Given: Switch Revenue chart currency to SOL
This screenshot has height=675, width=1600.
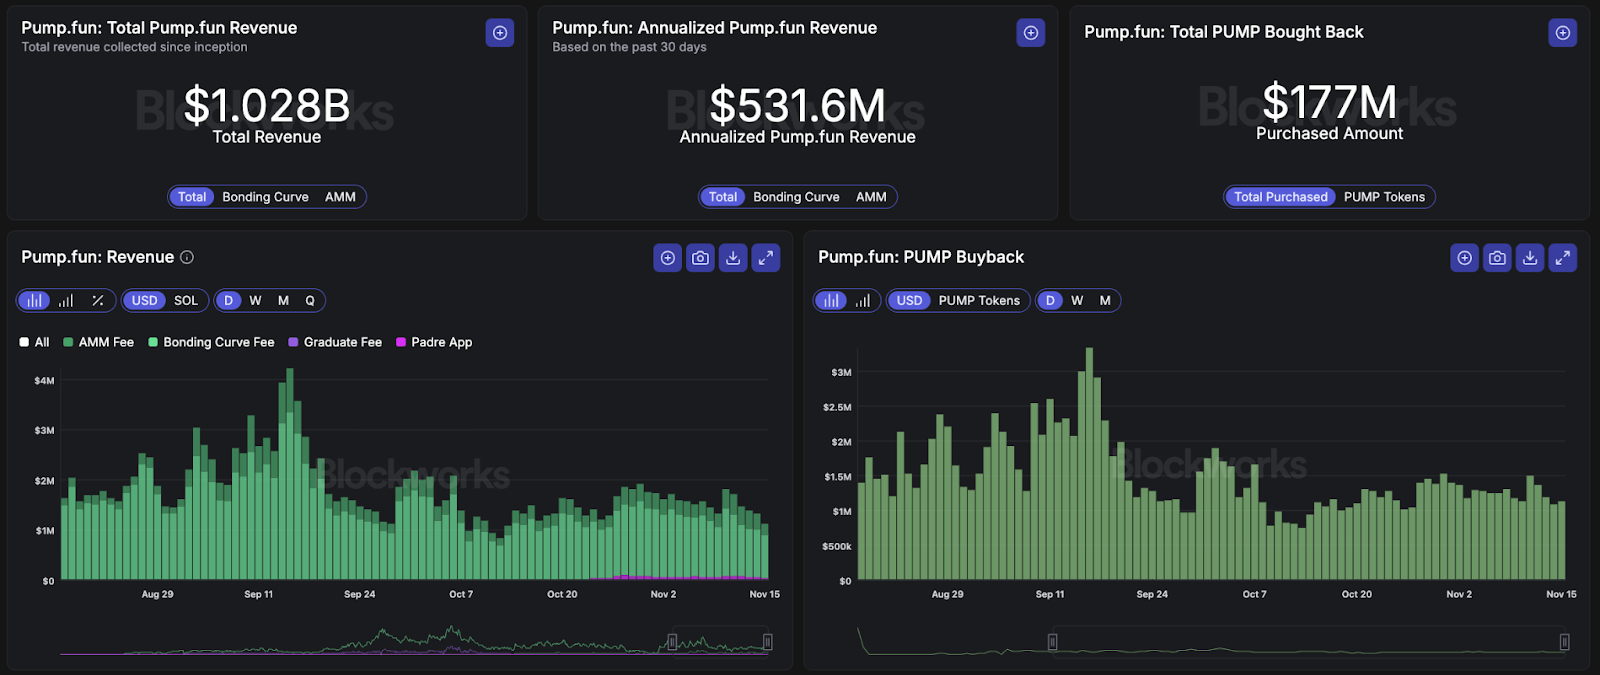Looking at the screenshot, I should point(186,300).
